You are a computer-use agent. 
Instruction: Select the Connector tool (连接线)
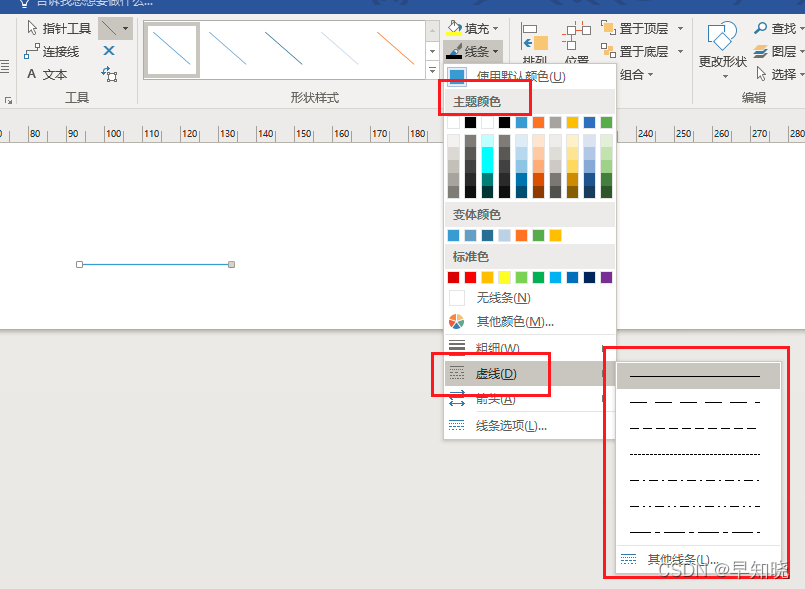tap(52, 51)
